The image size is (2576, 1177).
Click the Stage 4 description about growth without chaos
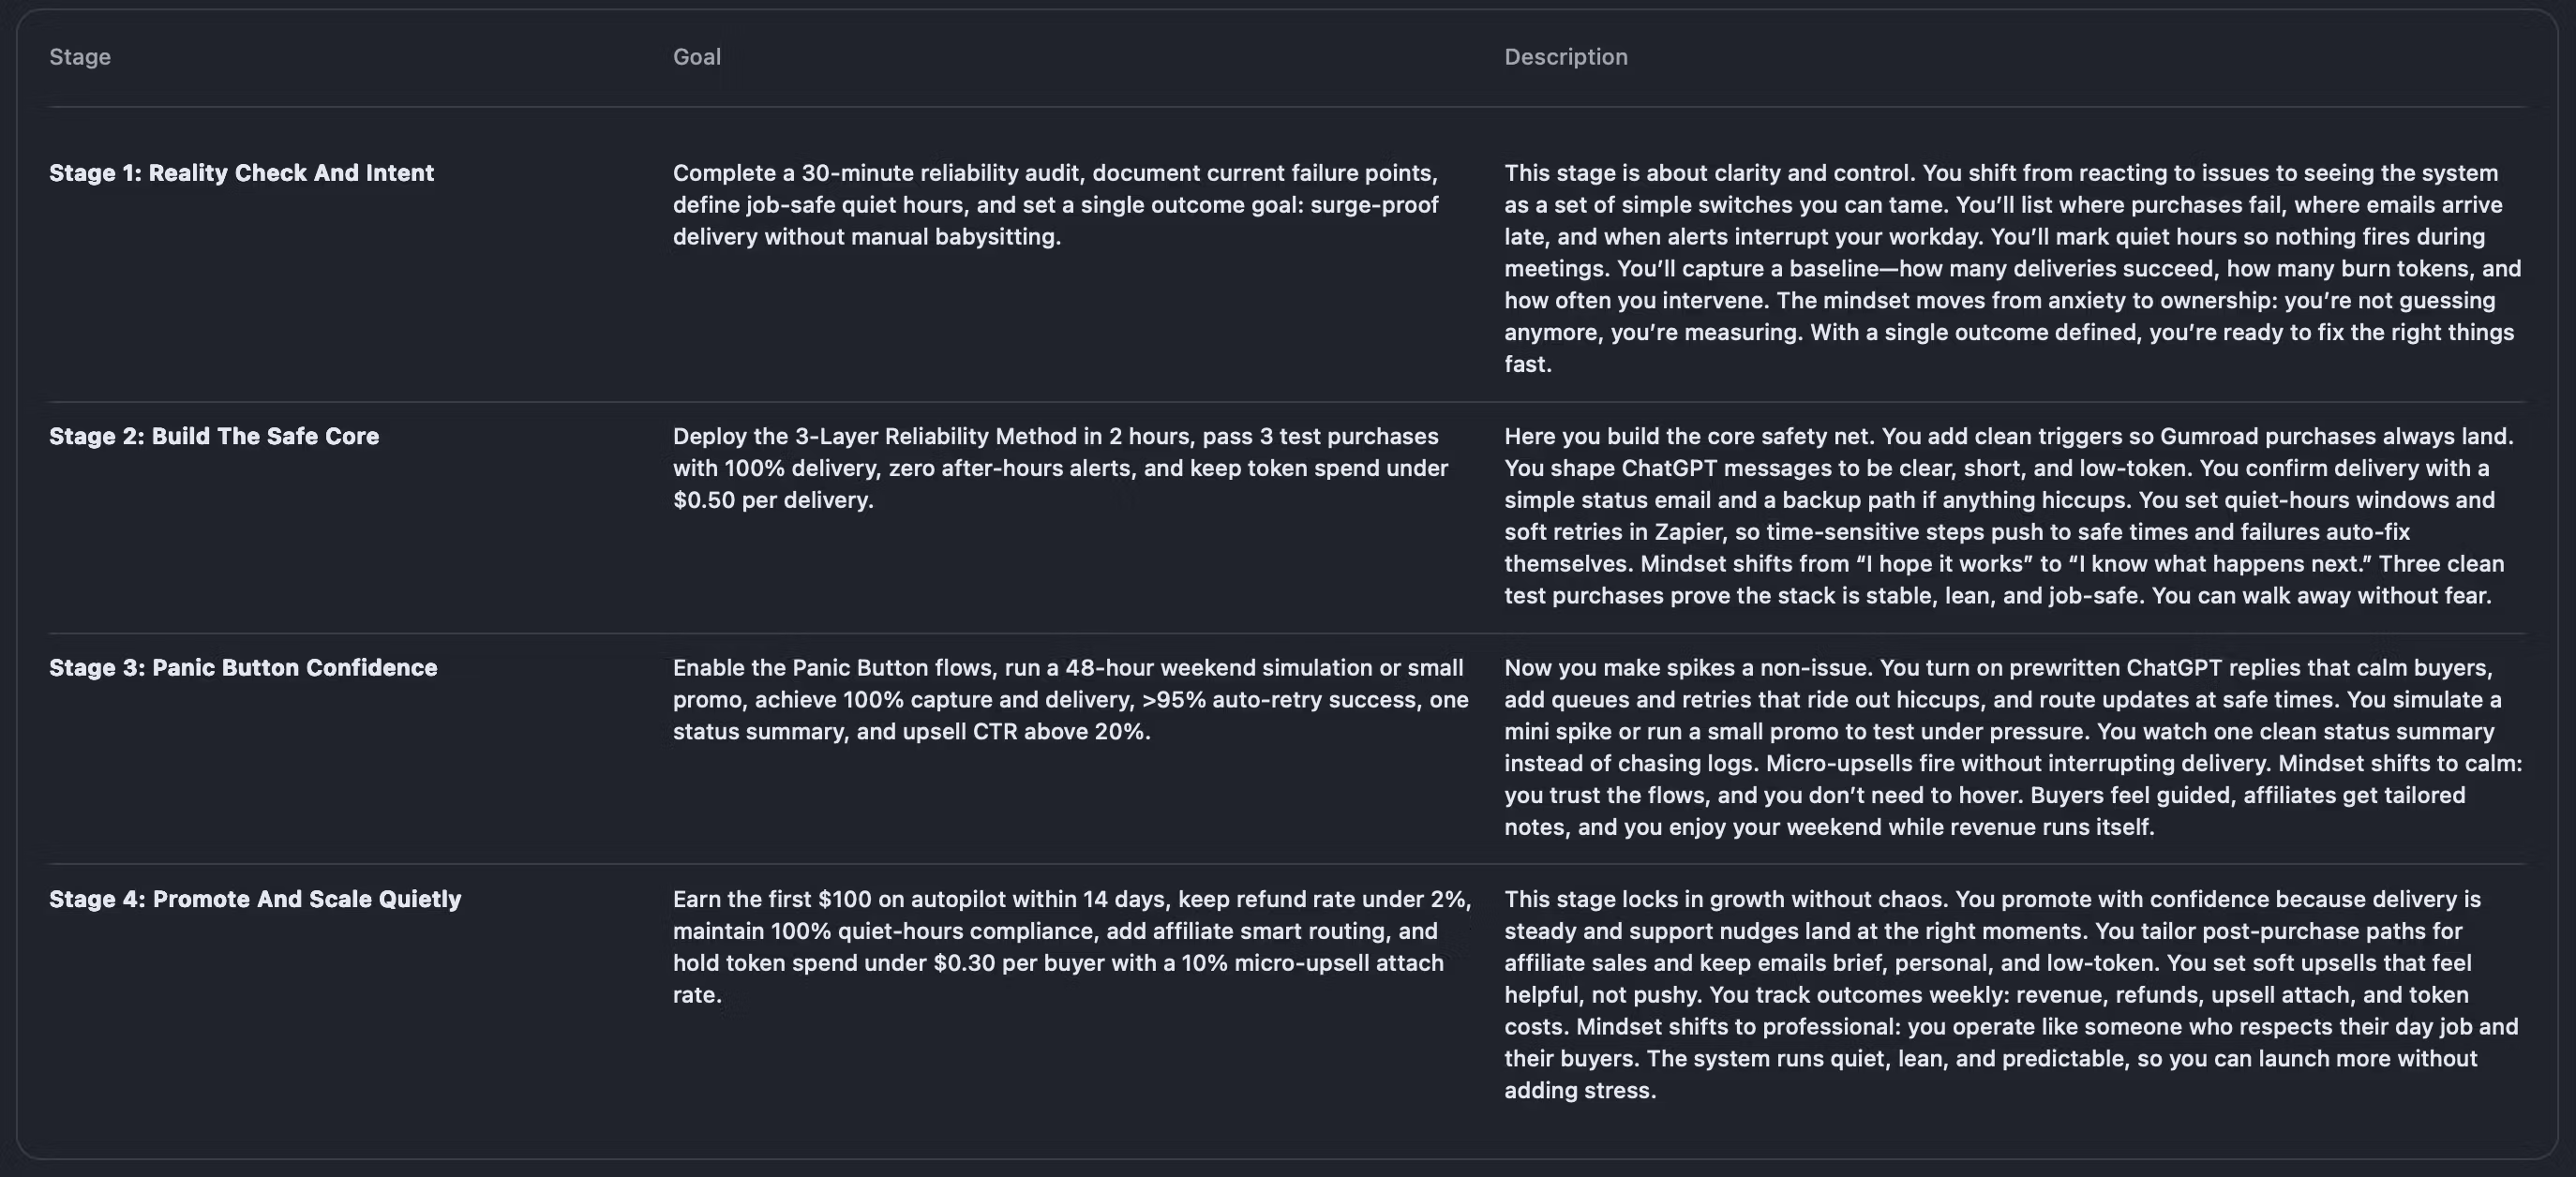[x=2010, y=995]
